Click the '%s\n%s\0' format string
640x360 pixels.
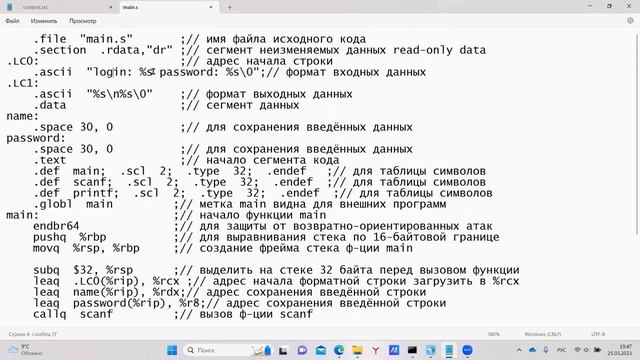click(120, 94)
